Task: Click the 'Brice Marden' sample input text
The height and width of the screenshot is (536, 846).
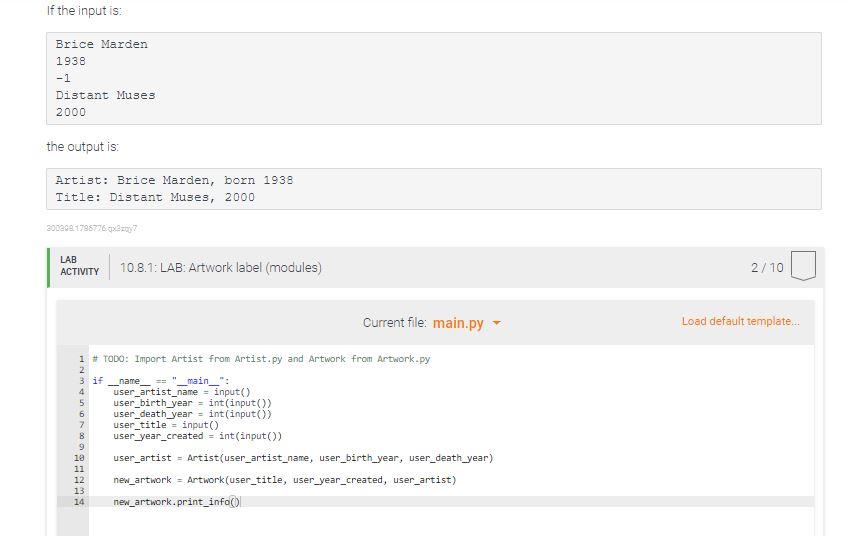Action: point(101,44)
